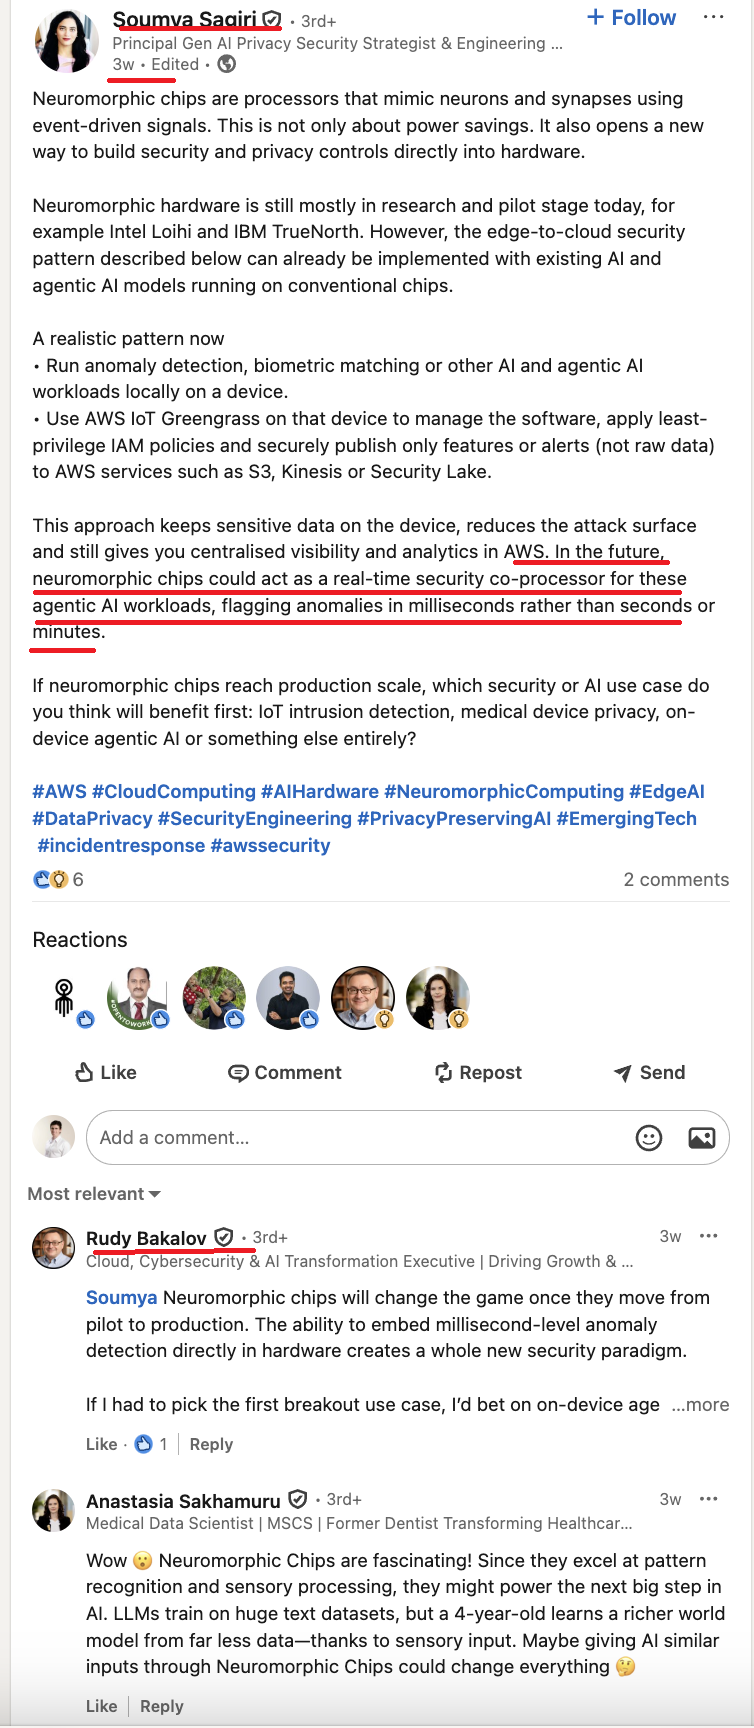
Task: Click the Like icon below the post
Action: 86,1072
